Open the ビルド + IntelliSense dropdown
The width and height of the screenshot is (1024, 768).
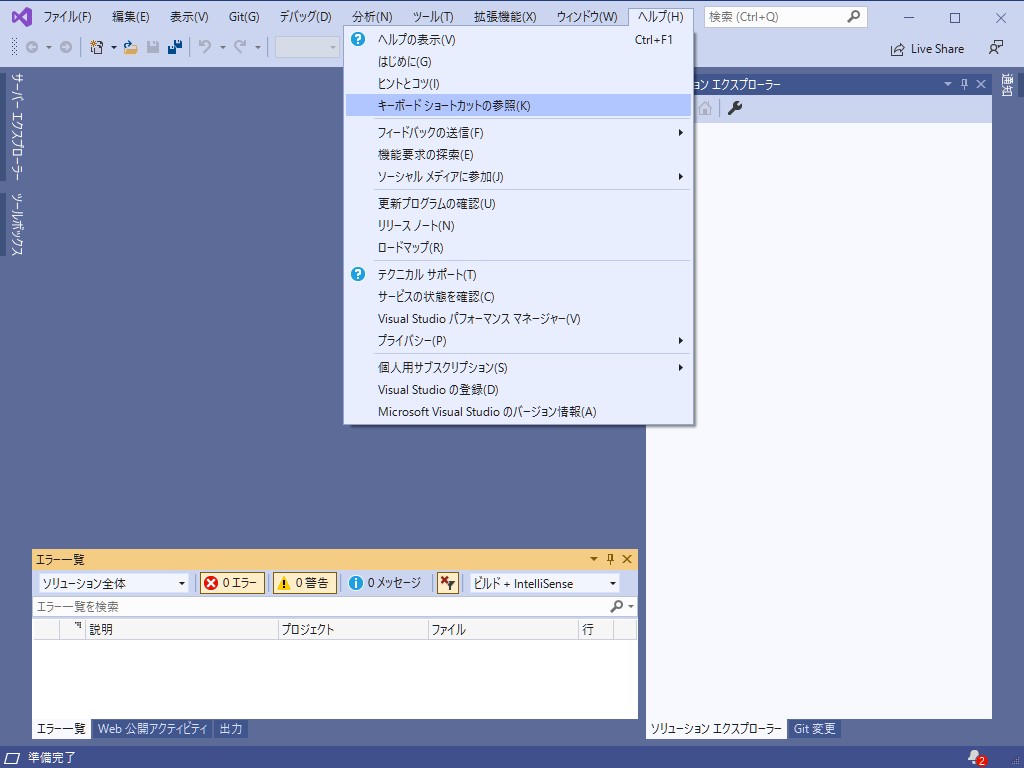pyautogui.click(x=545, y=583)
